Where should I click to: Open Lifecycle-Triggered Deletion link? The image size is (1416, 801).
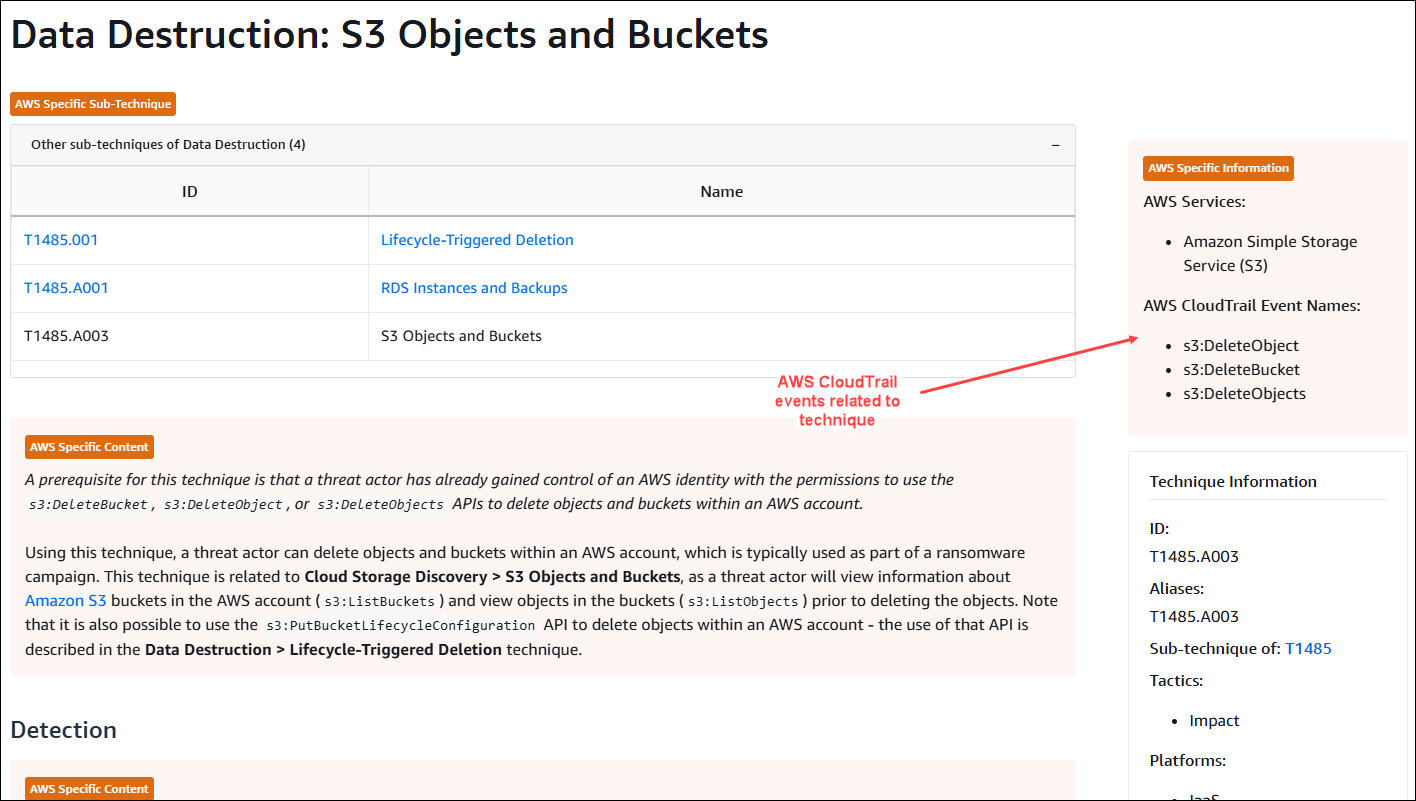tap(477, 240)
